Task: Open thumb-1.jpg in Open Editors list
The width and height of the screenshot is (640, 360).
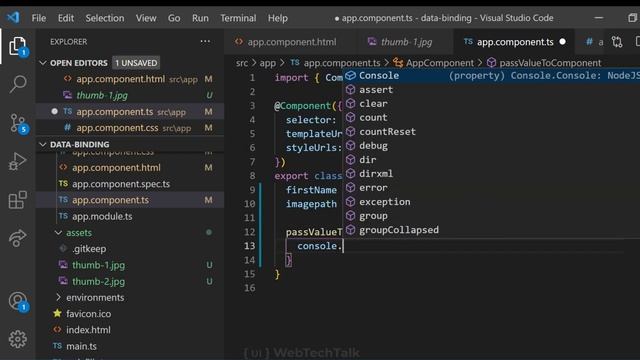Action: 130,95
